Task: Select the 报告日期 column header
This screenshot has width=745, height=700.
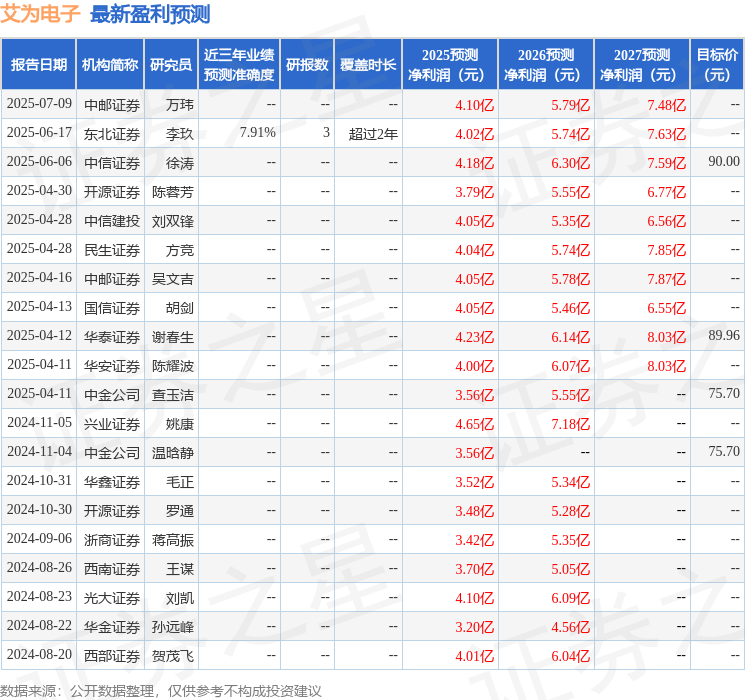Action: click(x=39, y=65)
